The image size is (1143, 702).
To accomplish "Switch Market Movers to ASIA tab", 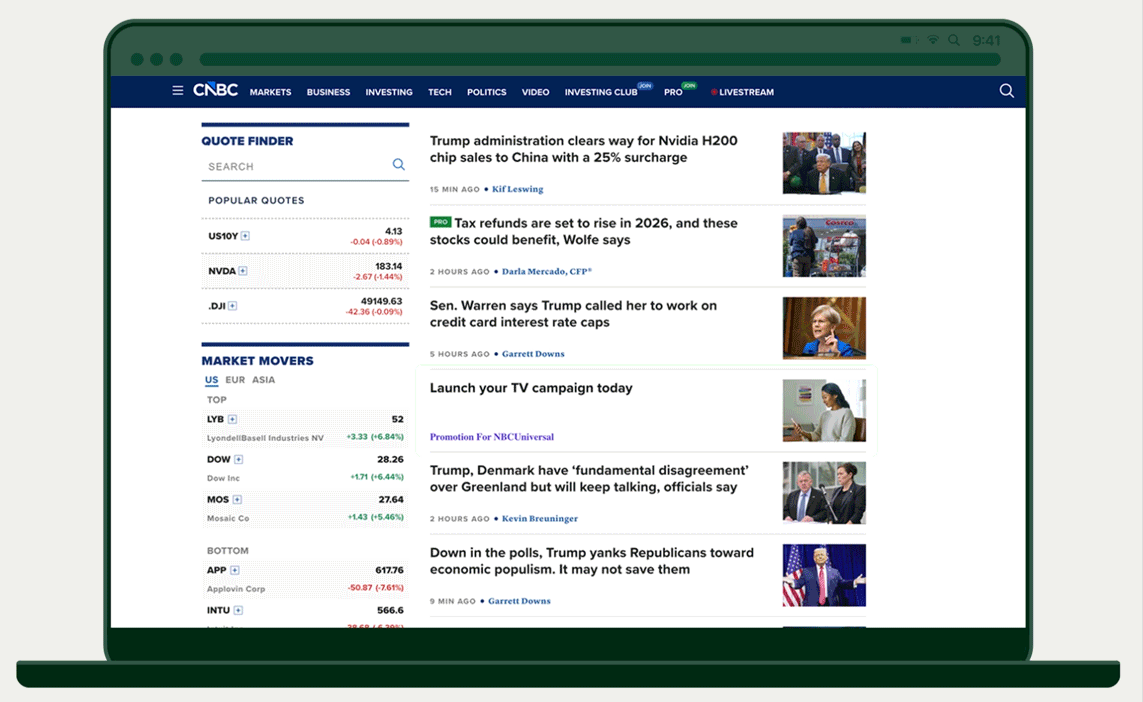I will coord(263,380).
